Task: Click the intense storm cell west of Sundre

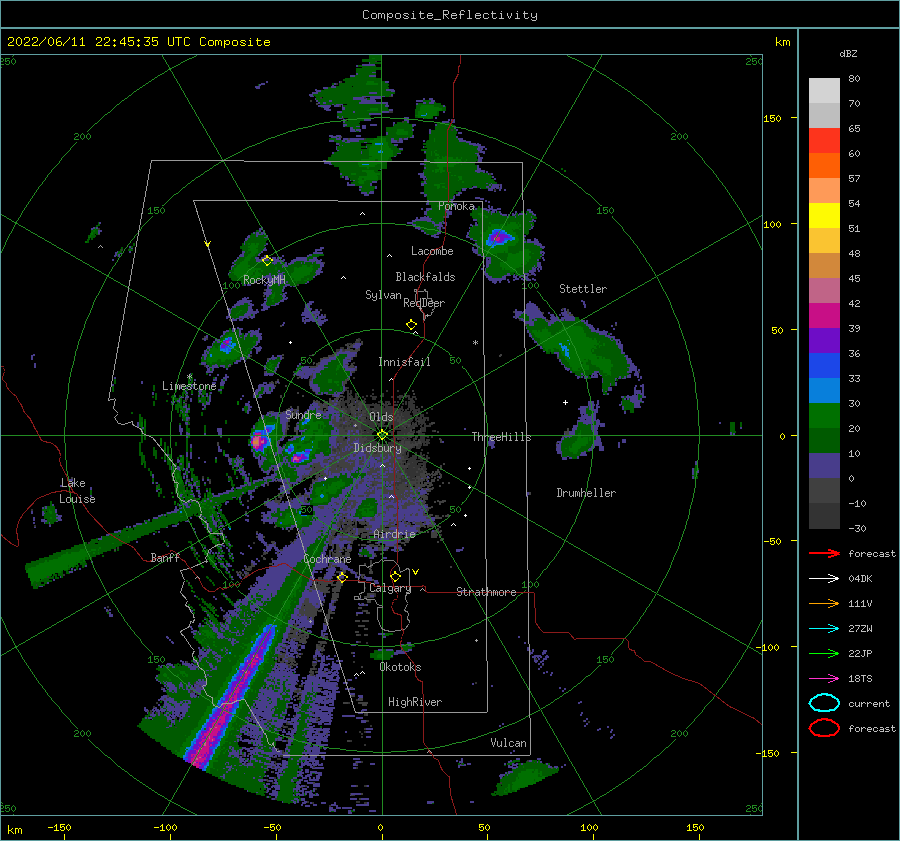Action: coord(259,441)
